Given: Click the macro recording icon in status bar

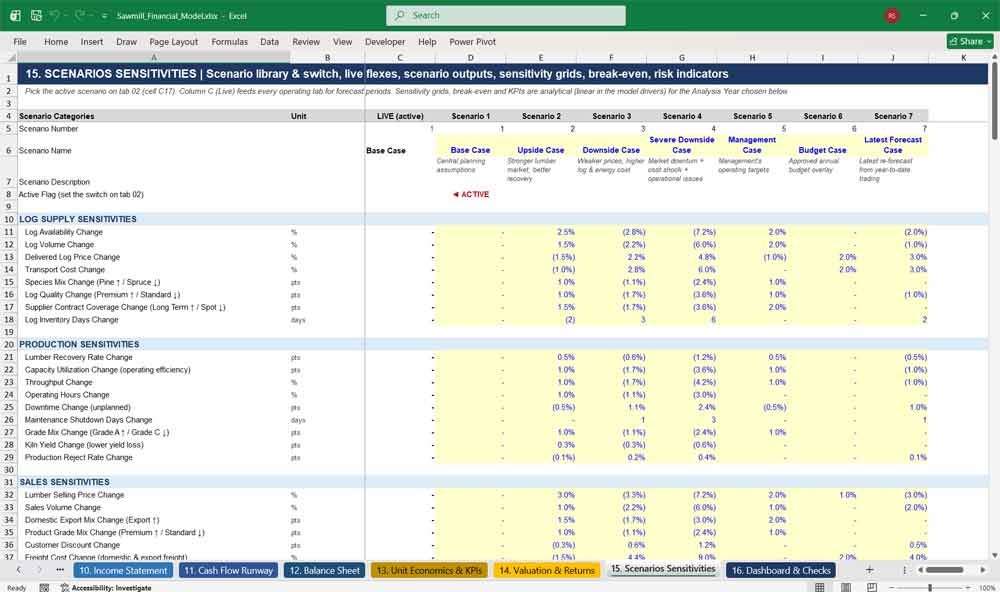Looking at the screenshot, I should coord(44,588).
